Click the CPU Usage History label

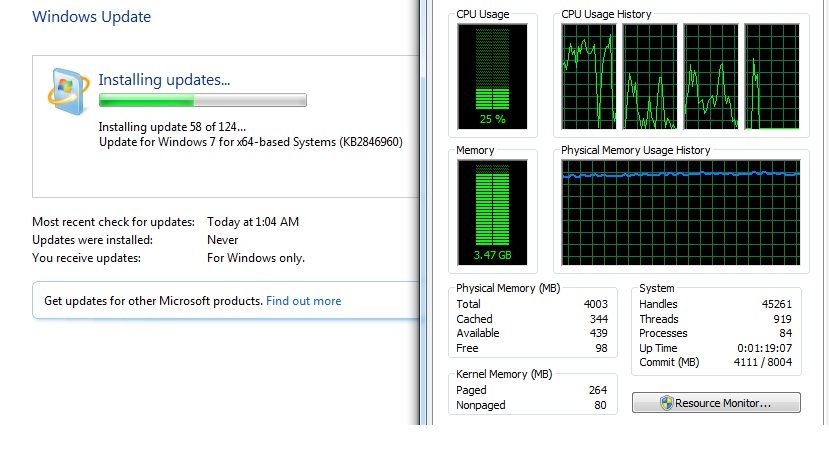tap(606, 14)
